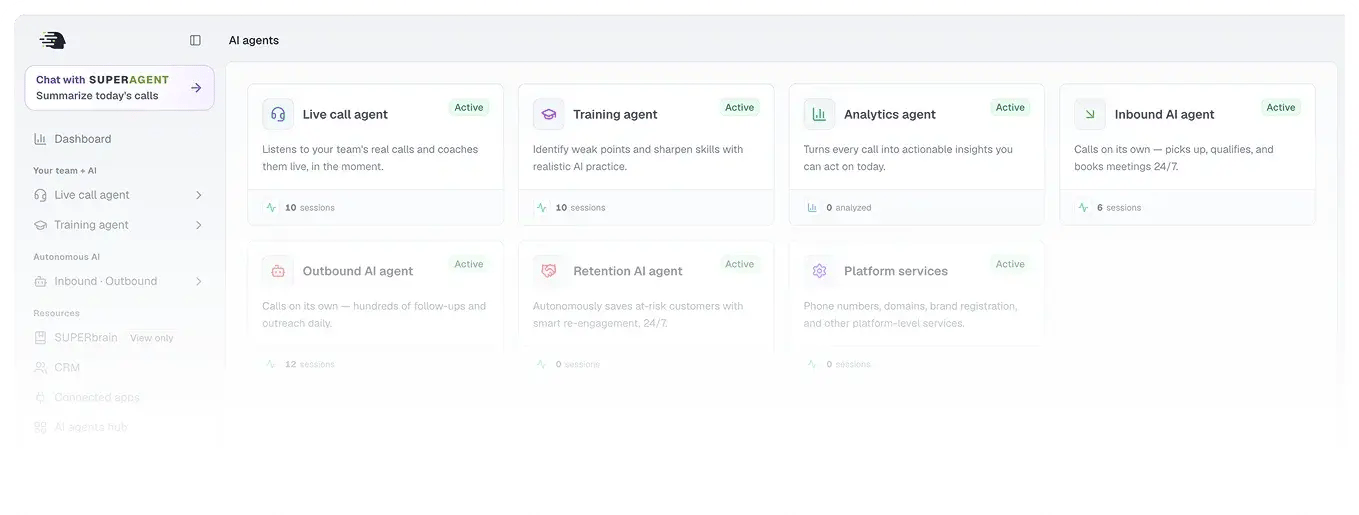
Task: Click the AI agents page heading
Action: 254,40
